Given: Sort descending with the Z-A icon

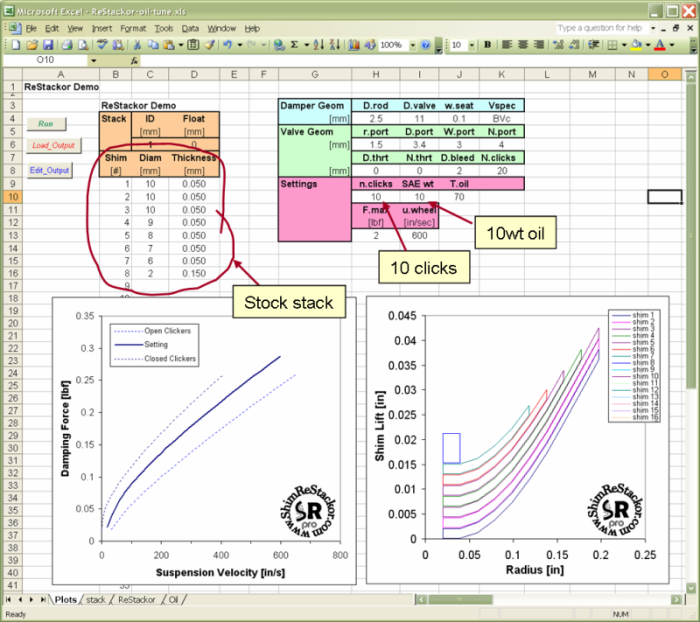Looking at the screenshot, I should pyautogui.click(x=335, y=45).
